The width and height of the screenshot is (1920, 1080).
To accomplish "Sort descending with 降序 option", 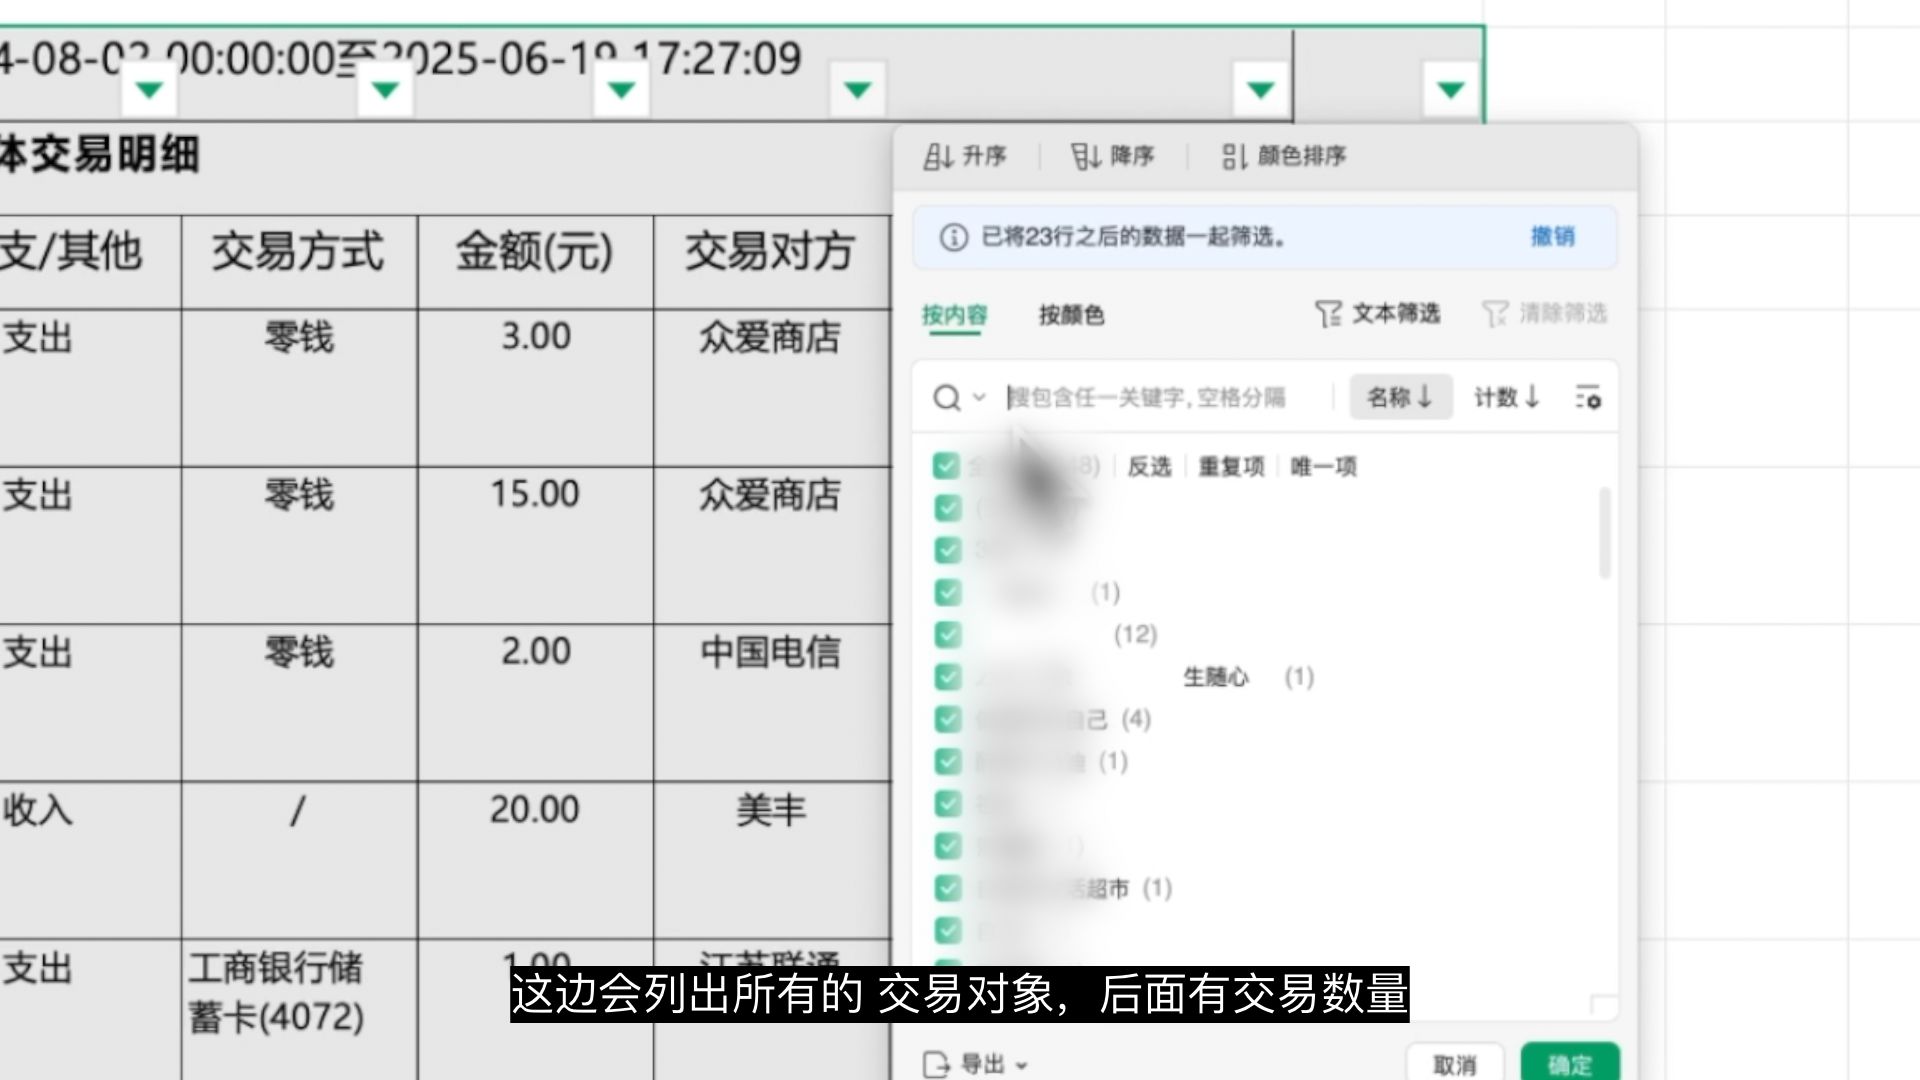I will (x=1112, y=156).
